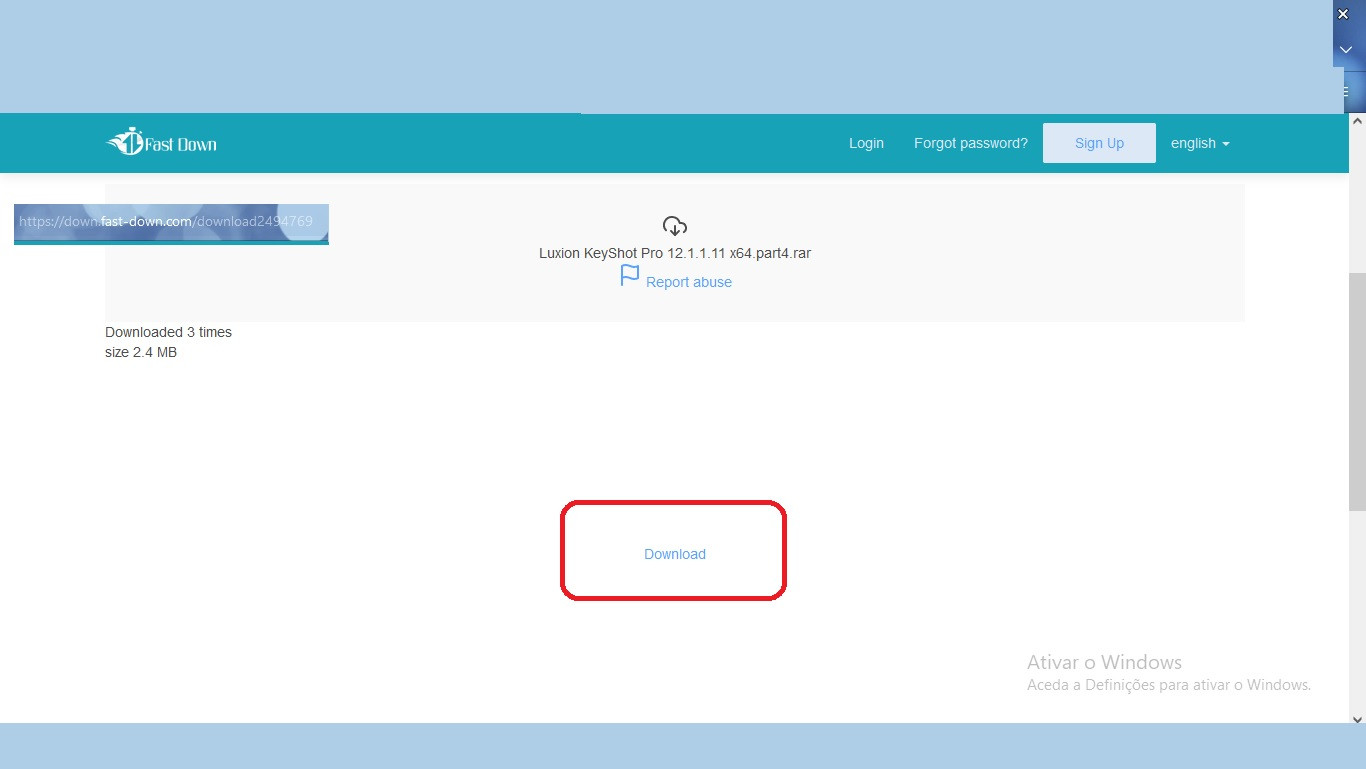Click the chevron-down icon below the X
The height and width of the screenshot is (769, 1366).
pyautogui.click(x=1345, y=49)
